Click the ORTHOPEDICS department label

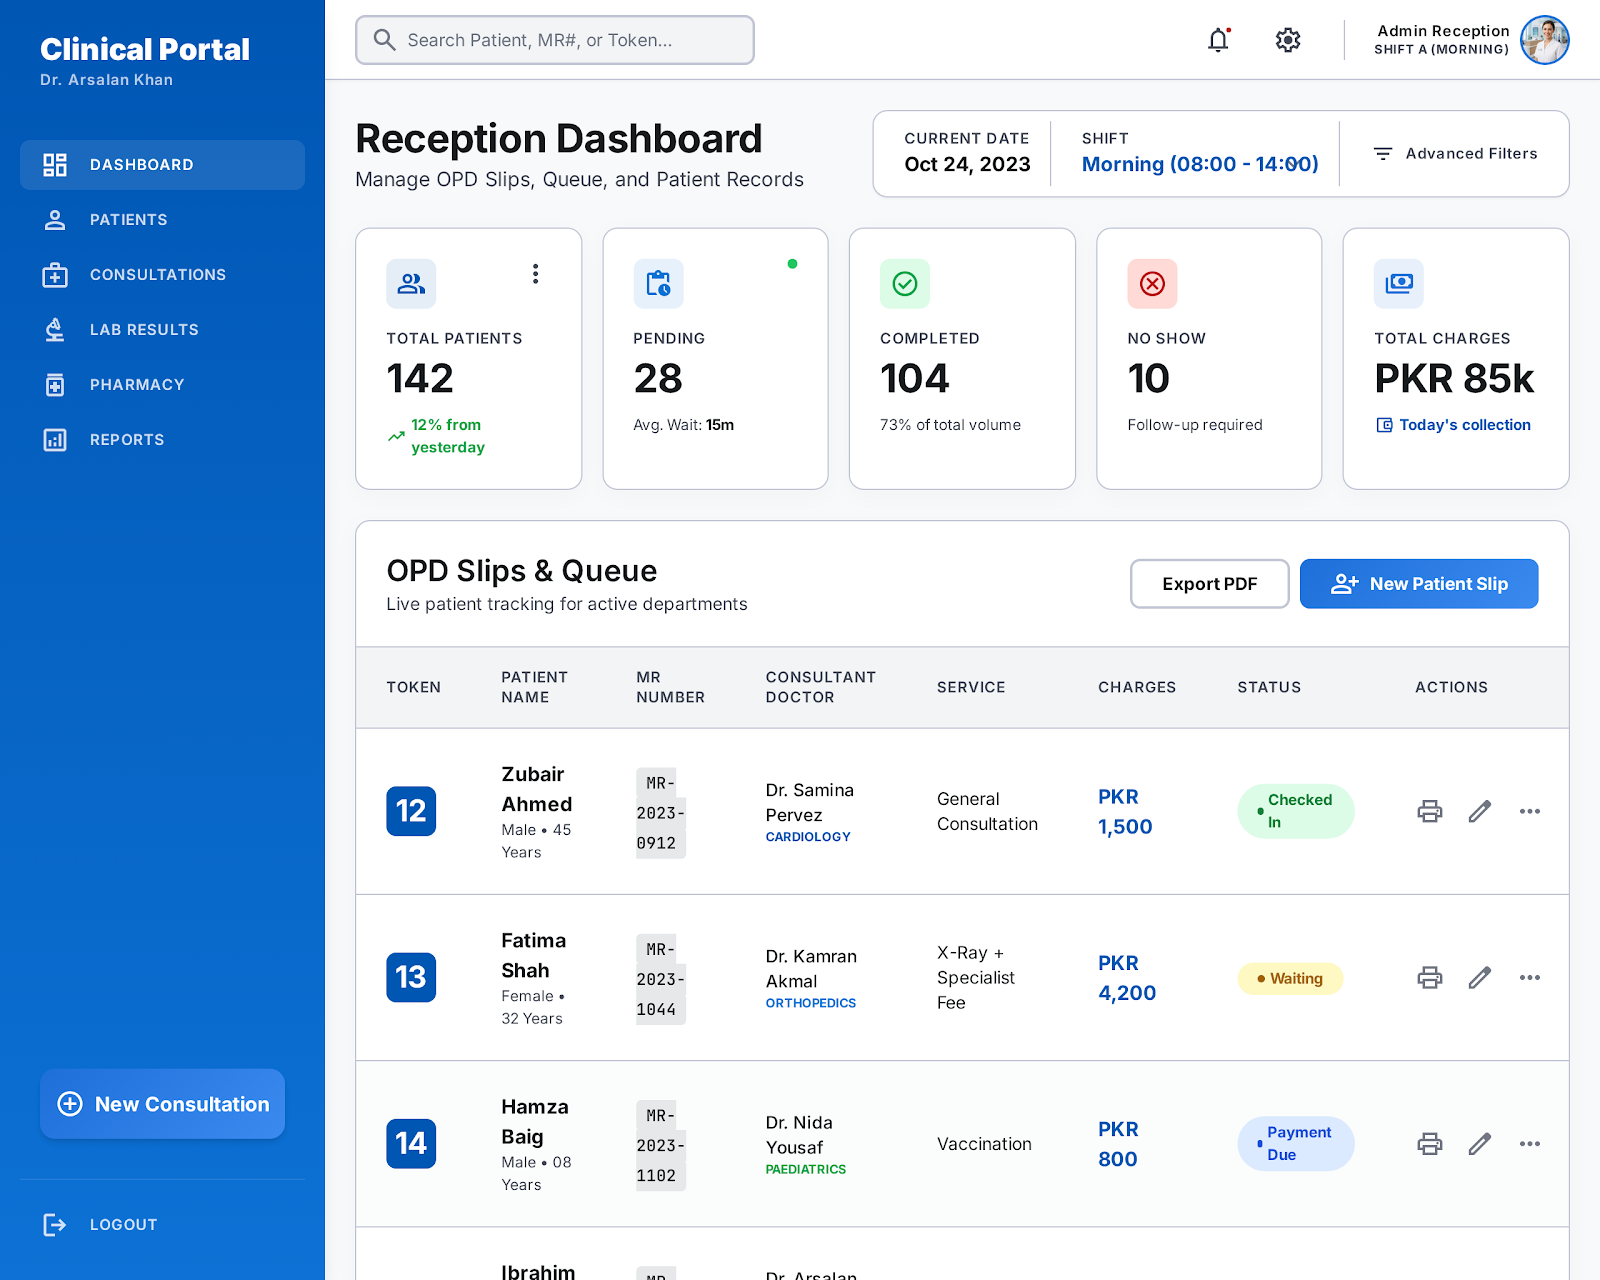(811, 1003)
